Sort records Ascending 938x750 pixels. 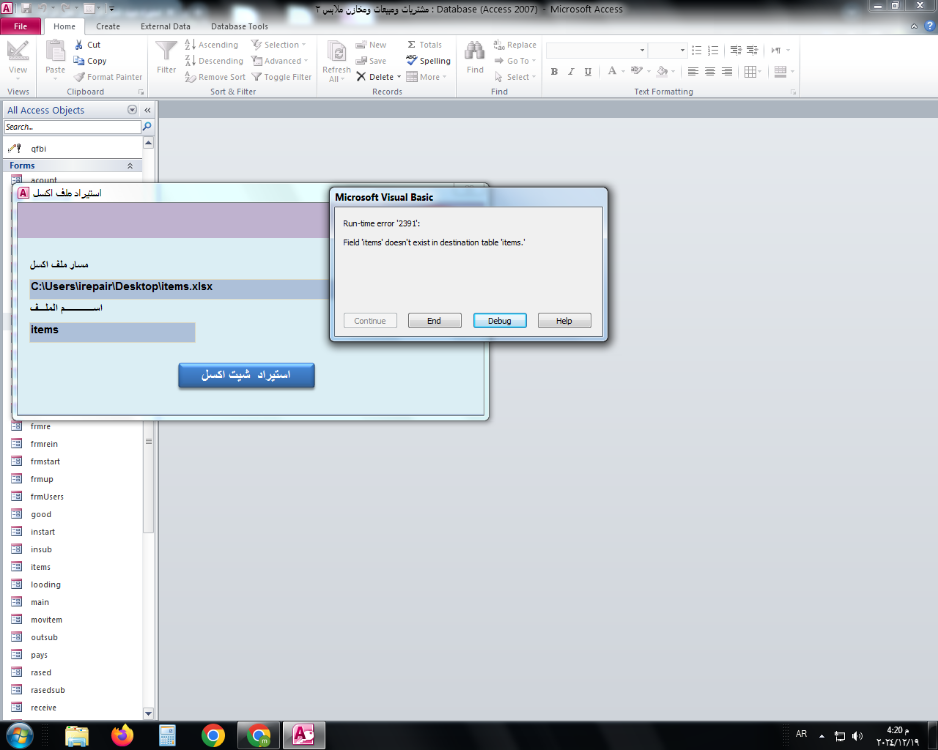211,45
